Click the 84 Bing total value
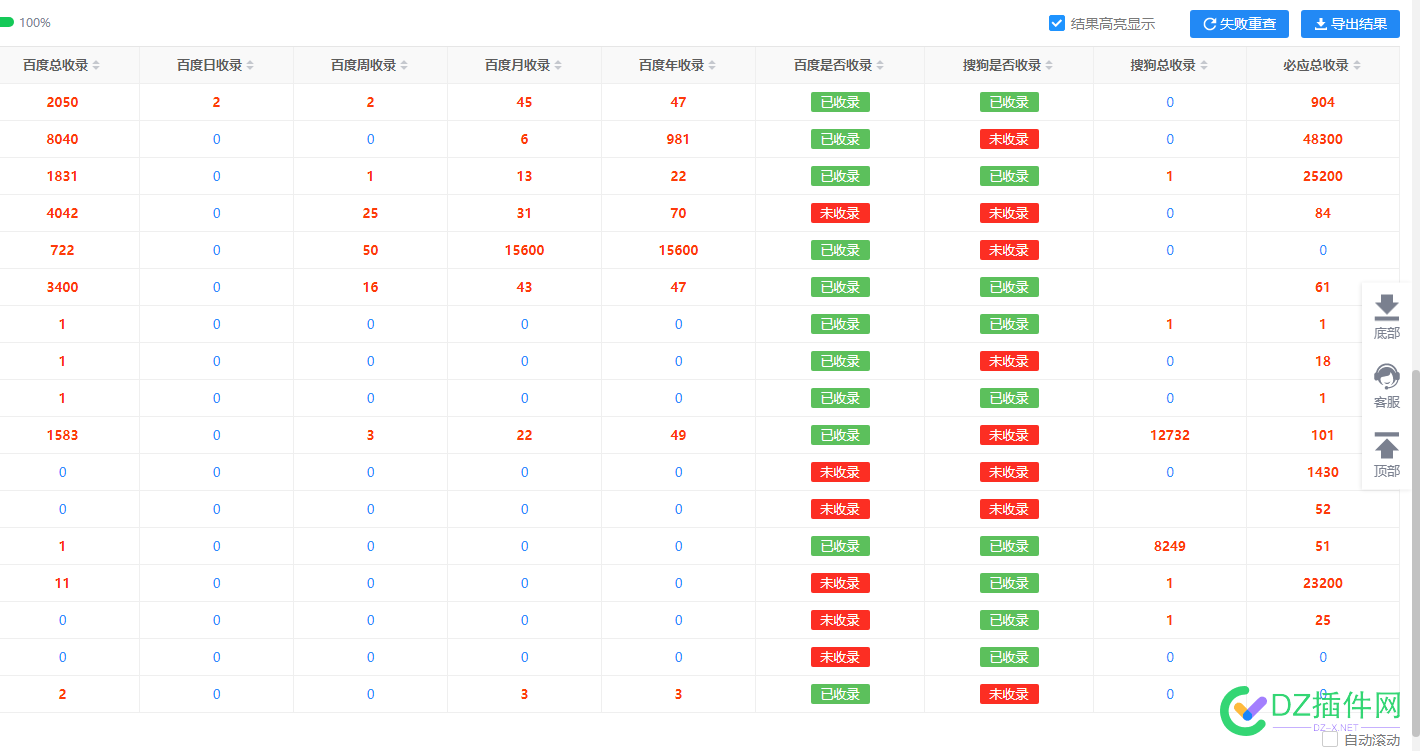1420x751 pixels. (x=1323, y=213)
